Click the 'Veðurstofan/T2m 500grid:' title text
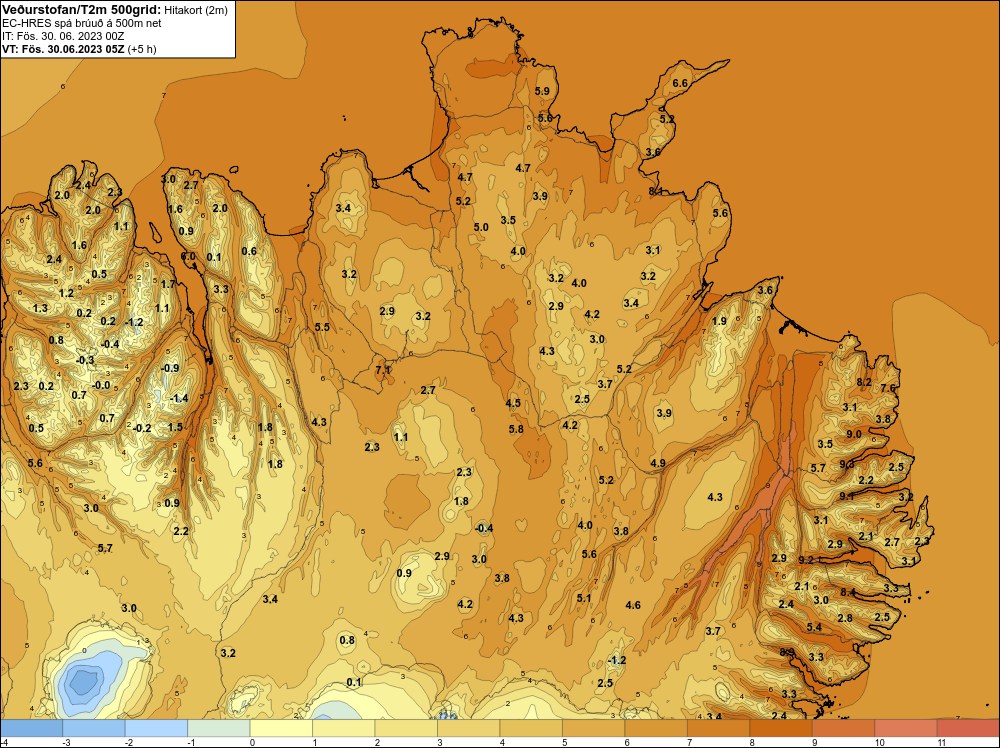Image resolution: width=1000 pixels, height=748 pixels. 82,10
